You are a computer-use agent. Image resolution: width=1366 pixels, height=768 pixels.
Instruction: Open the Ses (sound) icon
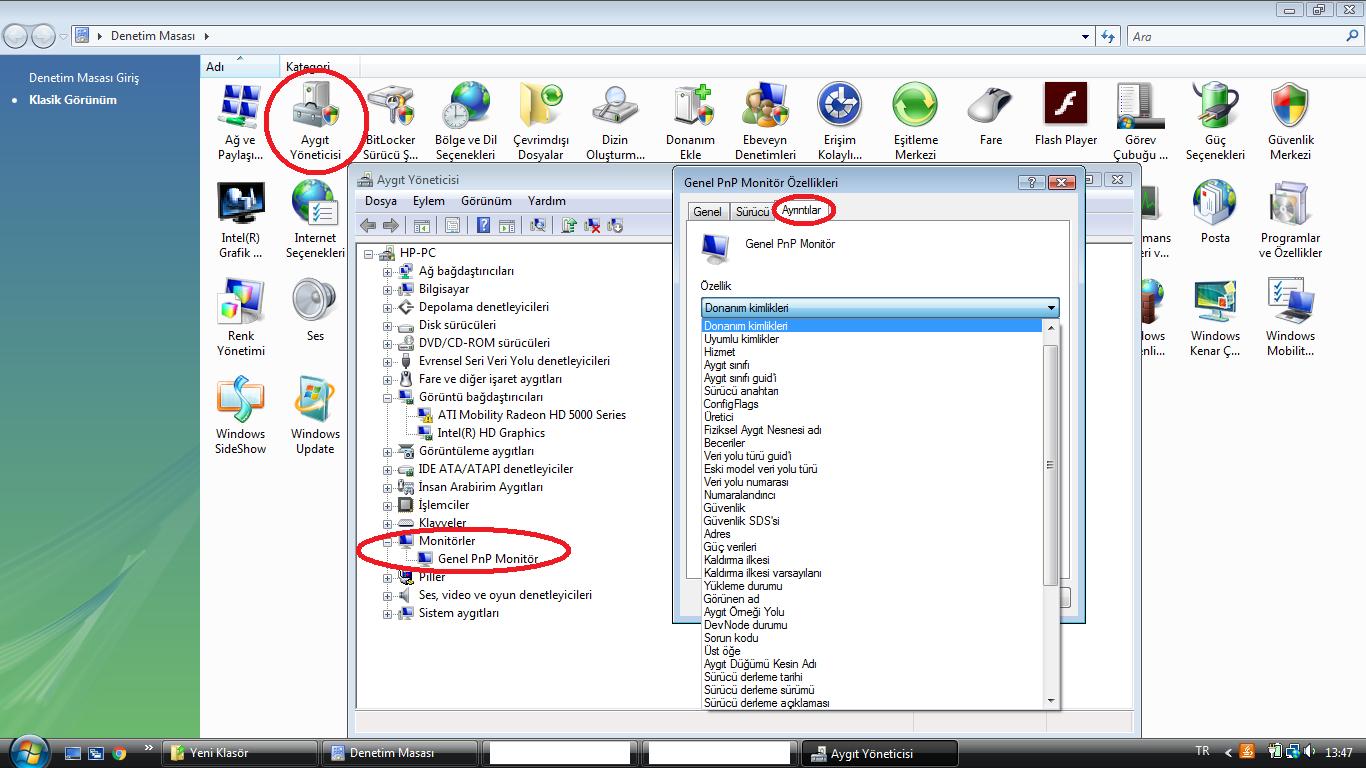[x=315, y=312]
